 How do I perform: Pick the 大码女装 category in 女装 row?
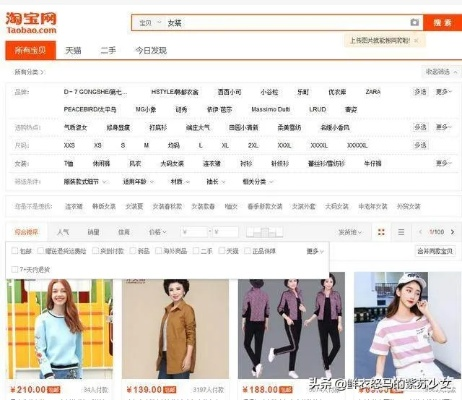tap(172, 163)
